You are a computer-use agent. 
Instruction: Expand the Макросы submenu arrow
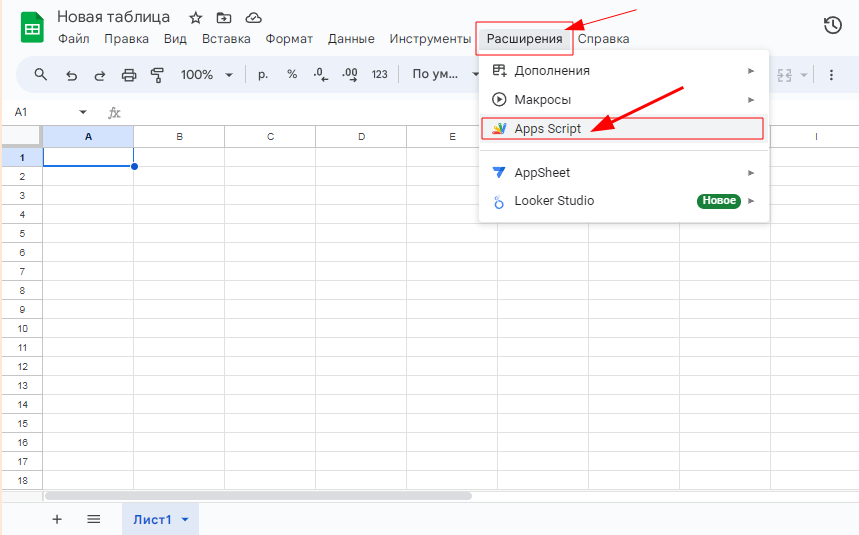coord(751,100)
